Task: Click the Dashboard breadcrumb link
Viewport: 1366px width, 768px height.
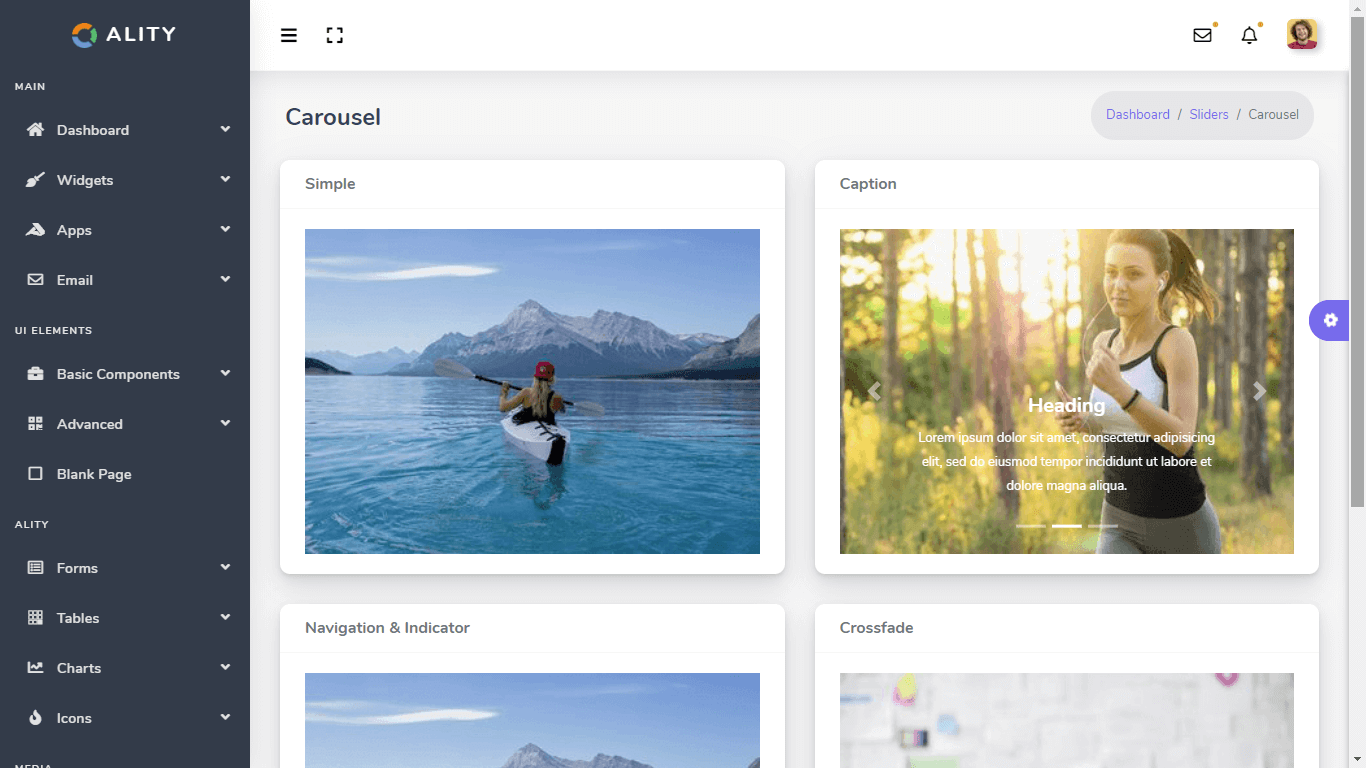Action: [1137, 115]
